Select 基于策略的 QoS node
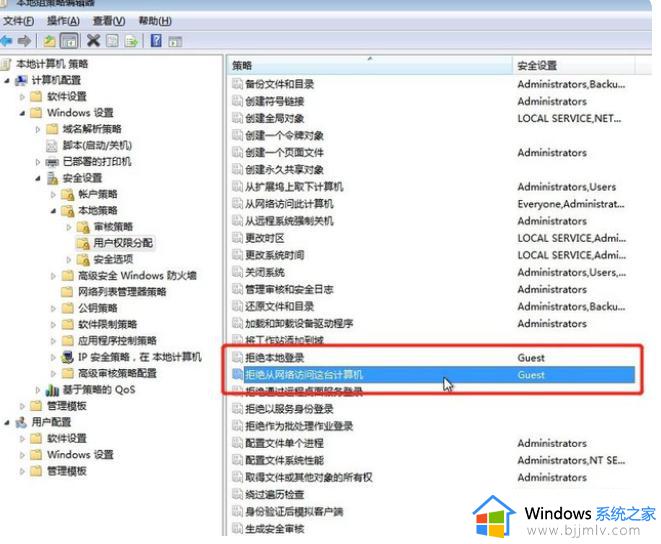 pos(99,390)
